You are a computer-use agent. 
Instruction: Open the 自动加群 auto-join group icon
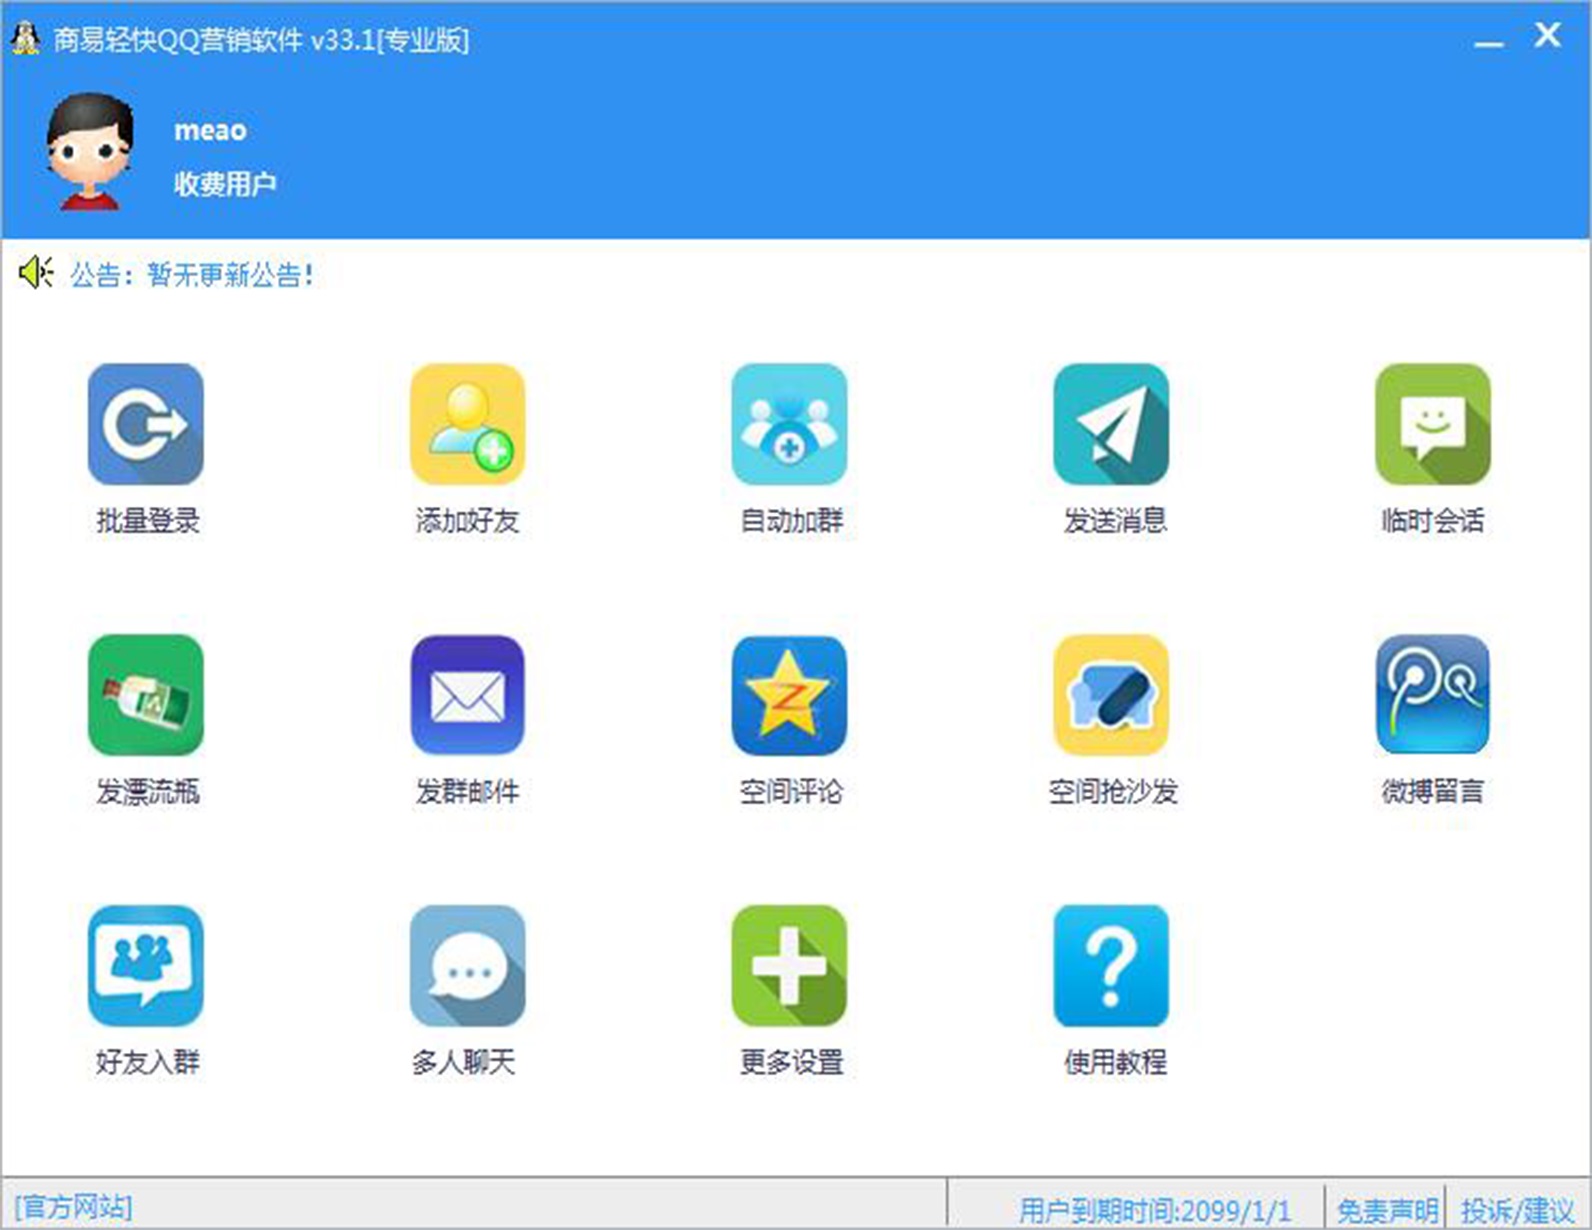[790, 424]
